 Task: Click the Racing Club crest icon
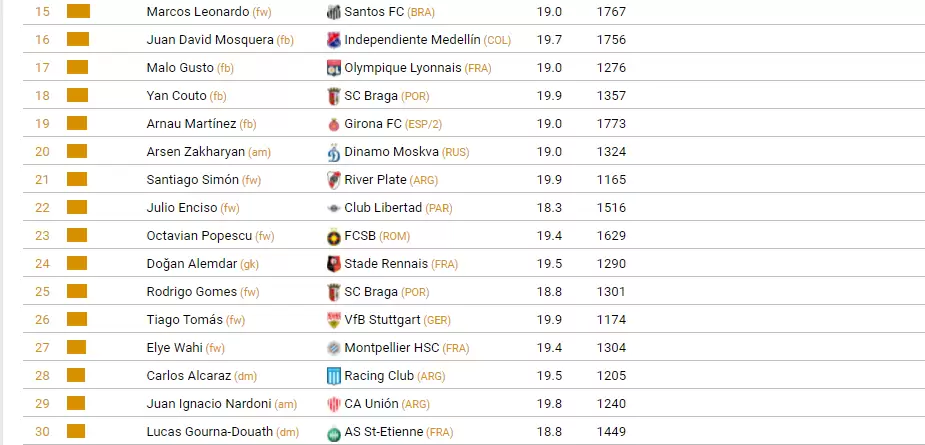coord(334,376)
